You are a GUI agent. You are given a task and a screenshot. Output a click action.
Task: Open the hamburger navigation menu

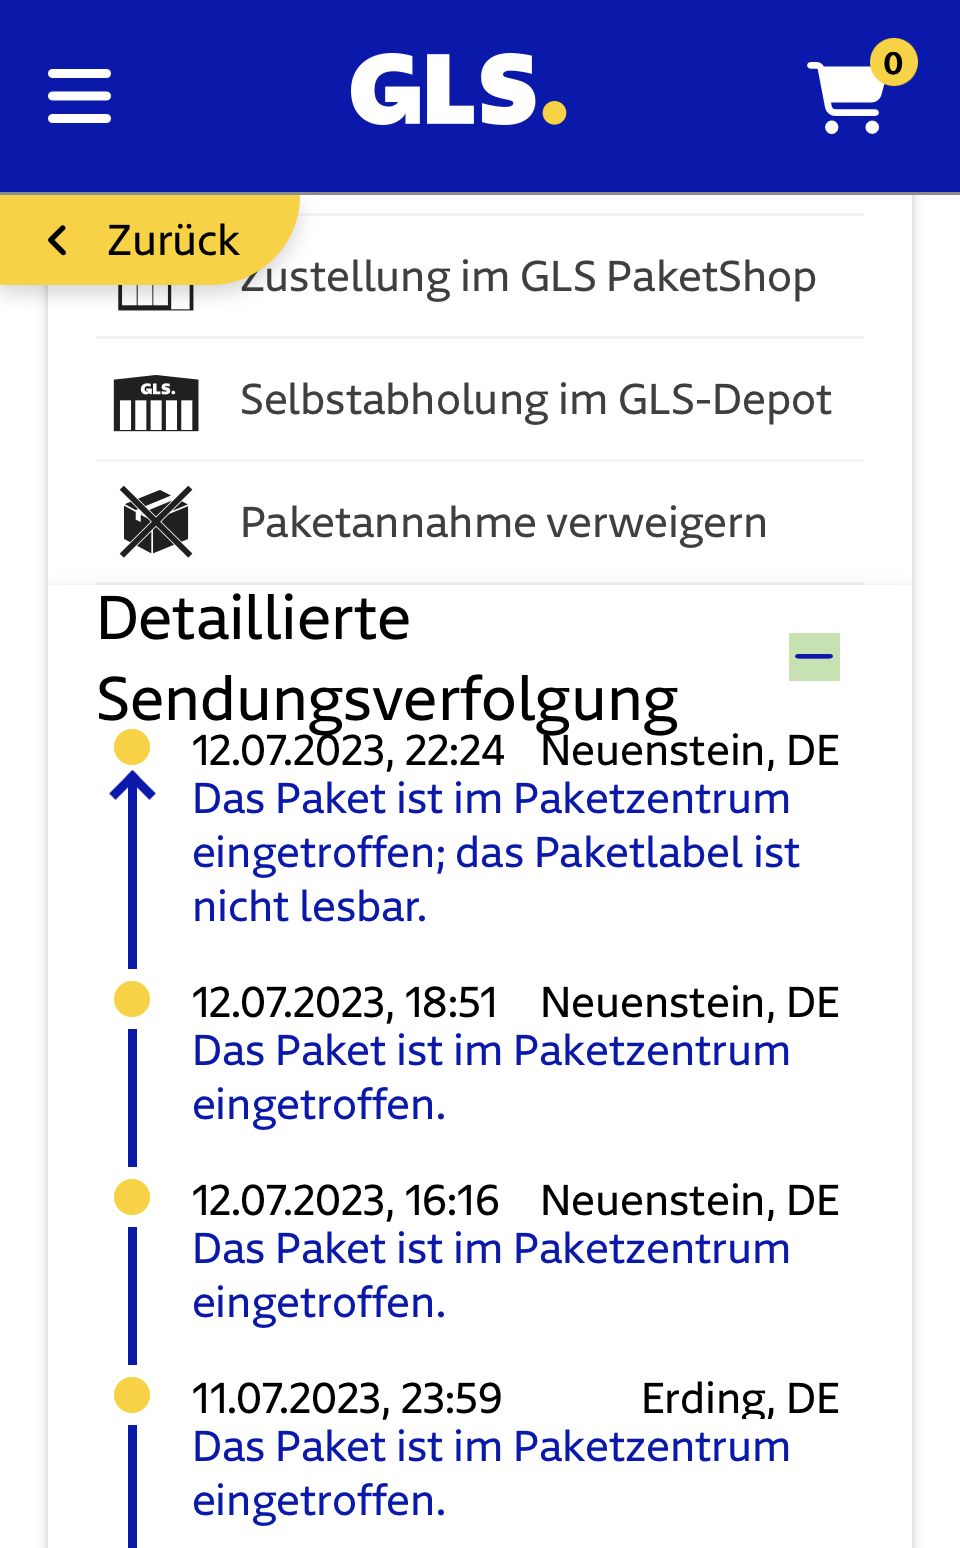[x=79, y=96]
